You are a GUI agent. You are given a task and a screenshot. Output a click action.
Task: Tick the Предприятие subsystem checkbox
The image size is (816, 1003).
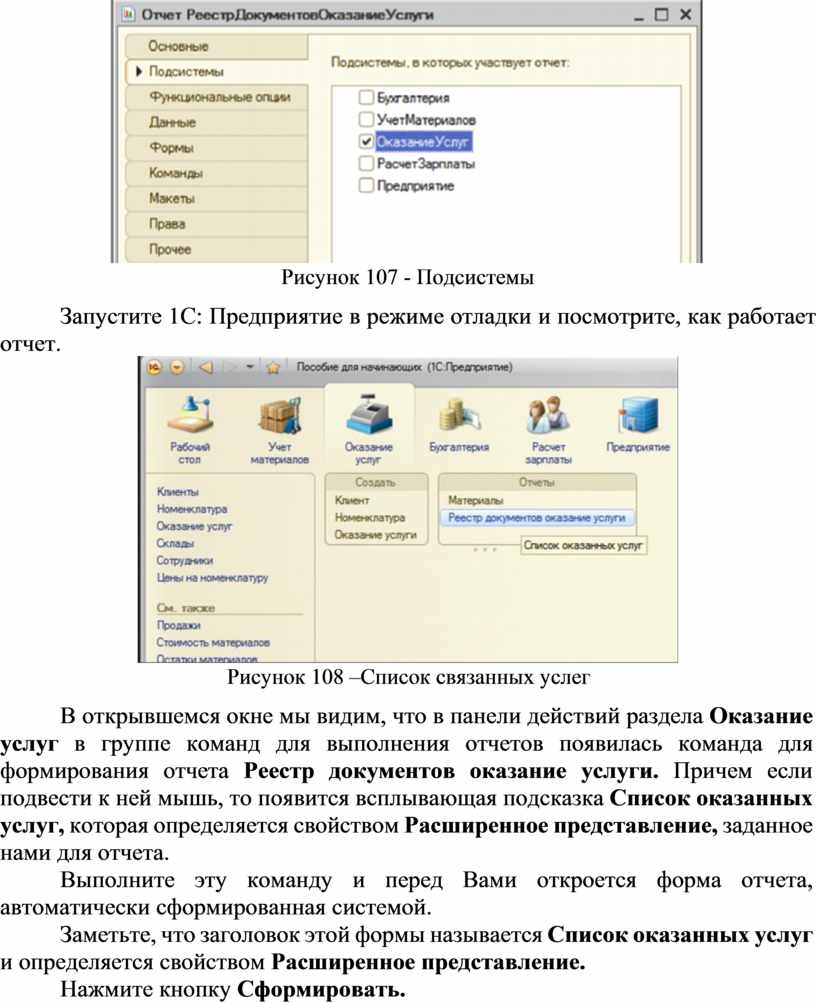(366, 185)
